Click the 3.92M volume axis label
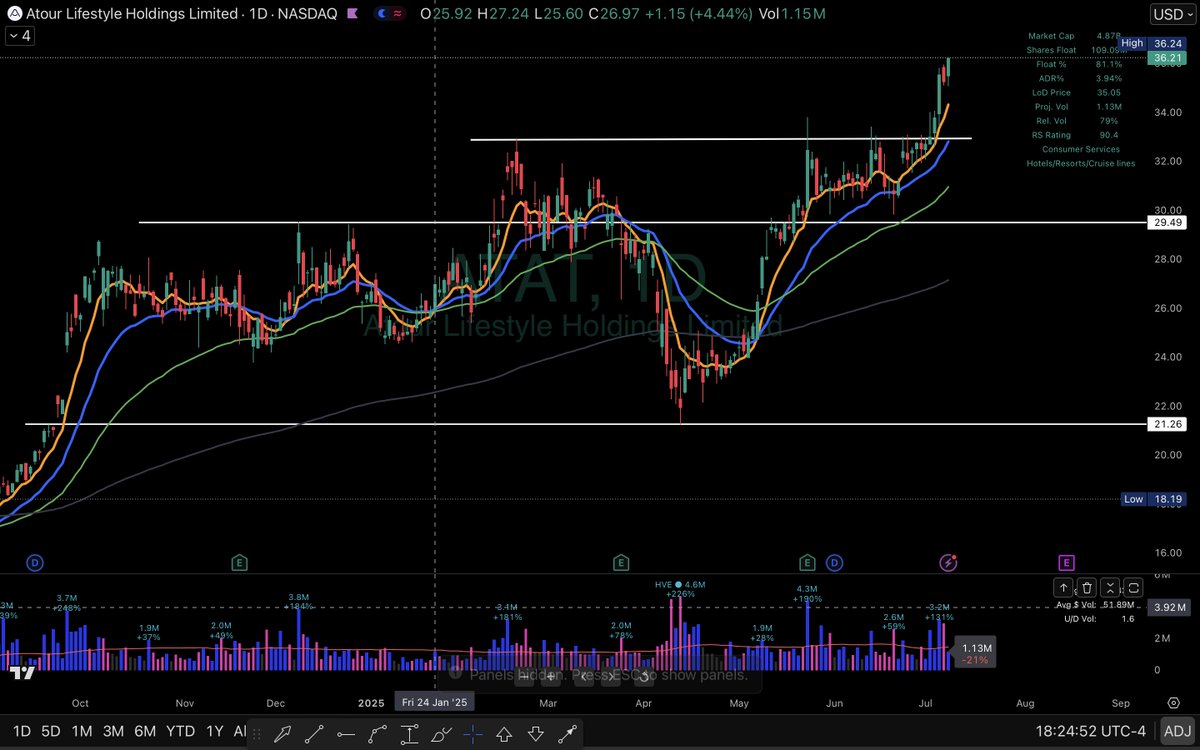This screenshot has width=1200, height=750. click(1168, 608)
